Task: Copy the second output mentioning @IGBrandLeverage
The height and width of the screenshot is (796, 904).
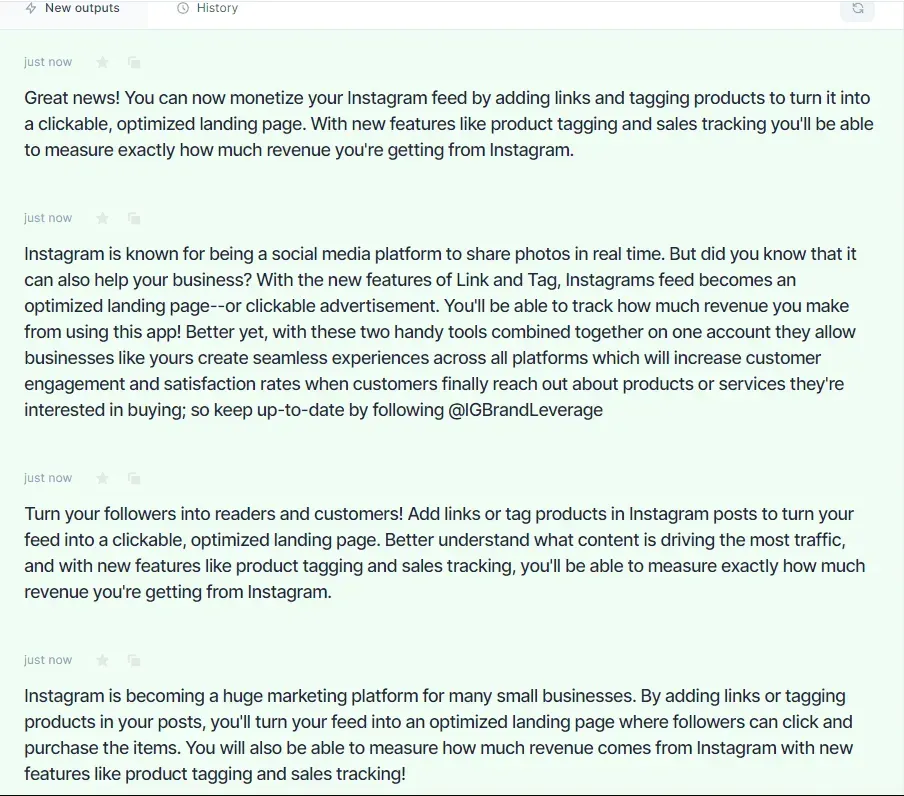Action: click(x=134, y=218)
